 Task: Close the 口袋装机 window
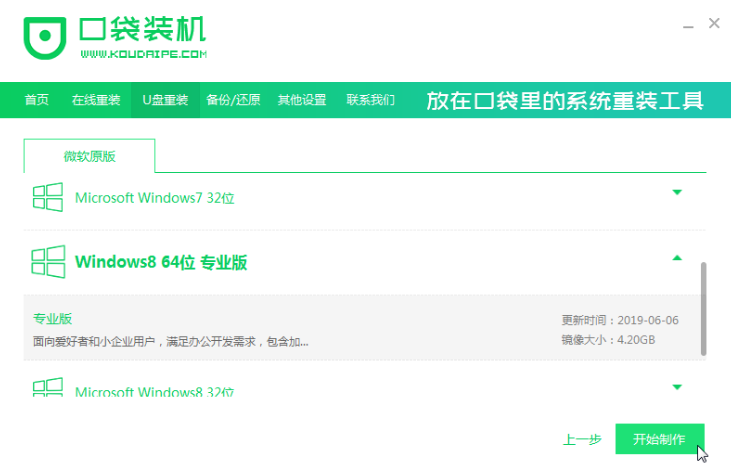coord(713,23)
